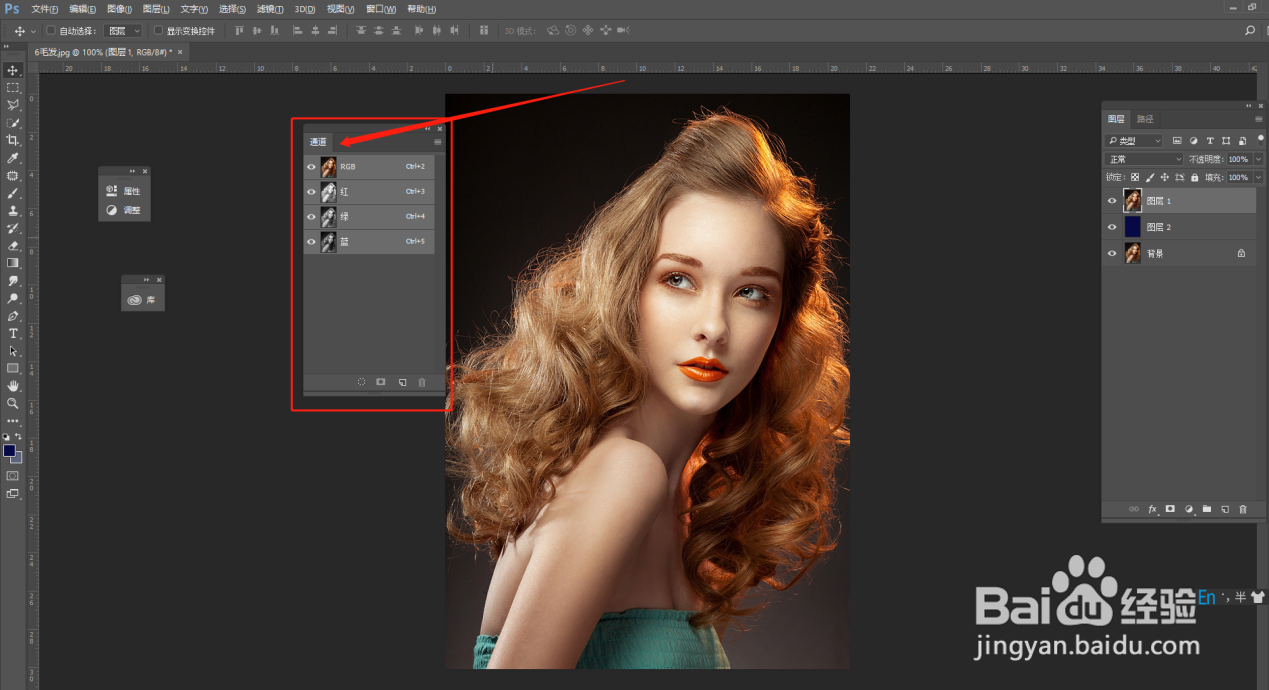Open the Channels panel menu
This screenshot has height=690, width=1269.
click(437, 141)
